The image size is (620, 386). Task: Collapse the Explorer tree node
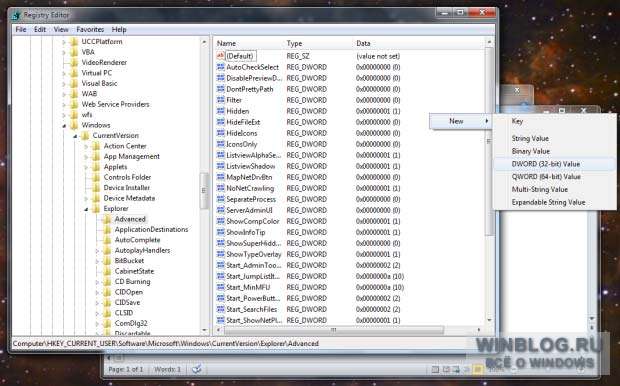pos(86,209)
